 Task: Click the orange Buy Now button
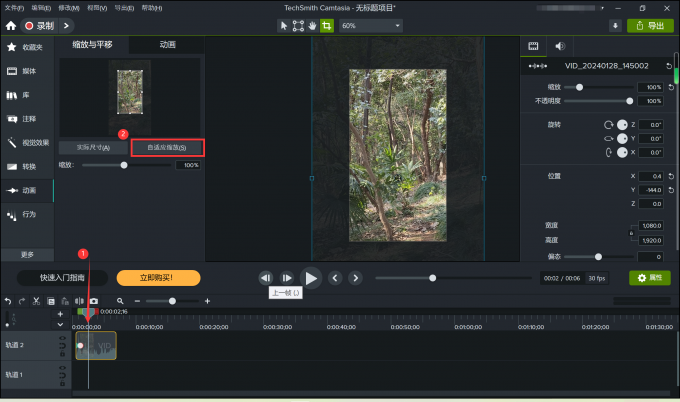pos(158,278)
